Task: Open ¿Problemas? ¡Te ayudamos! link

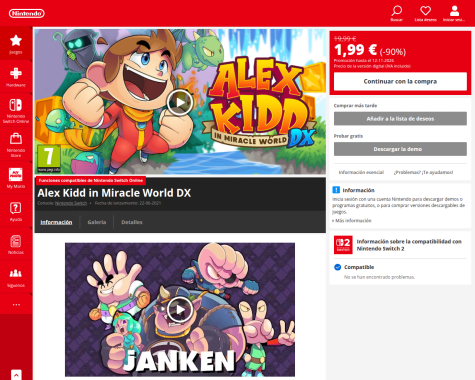Action: pyautogui.click(x=423, y=172)
